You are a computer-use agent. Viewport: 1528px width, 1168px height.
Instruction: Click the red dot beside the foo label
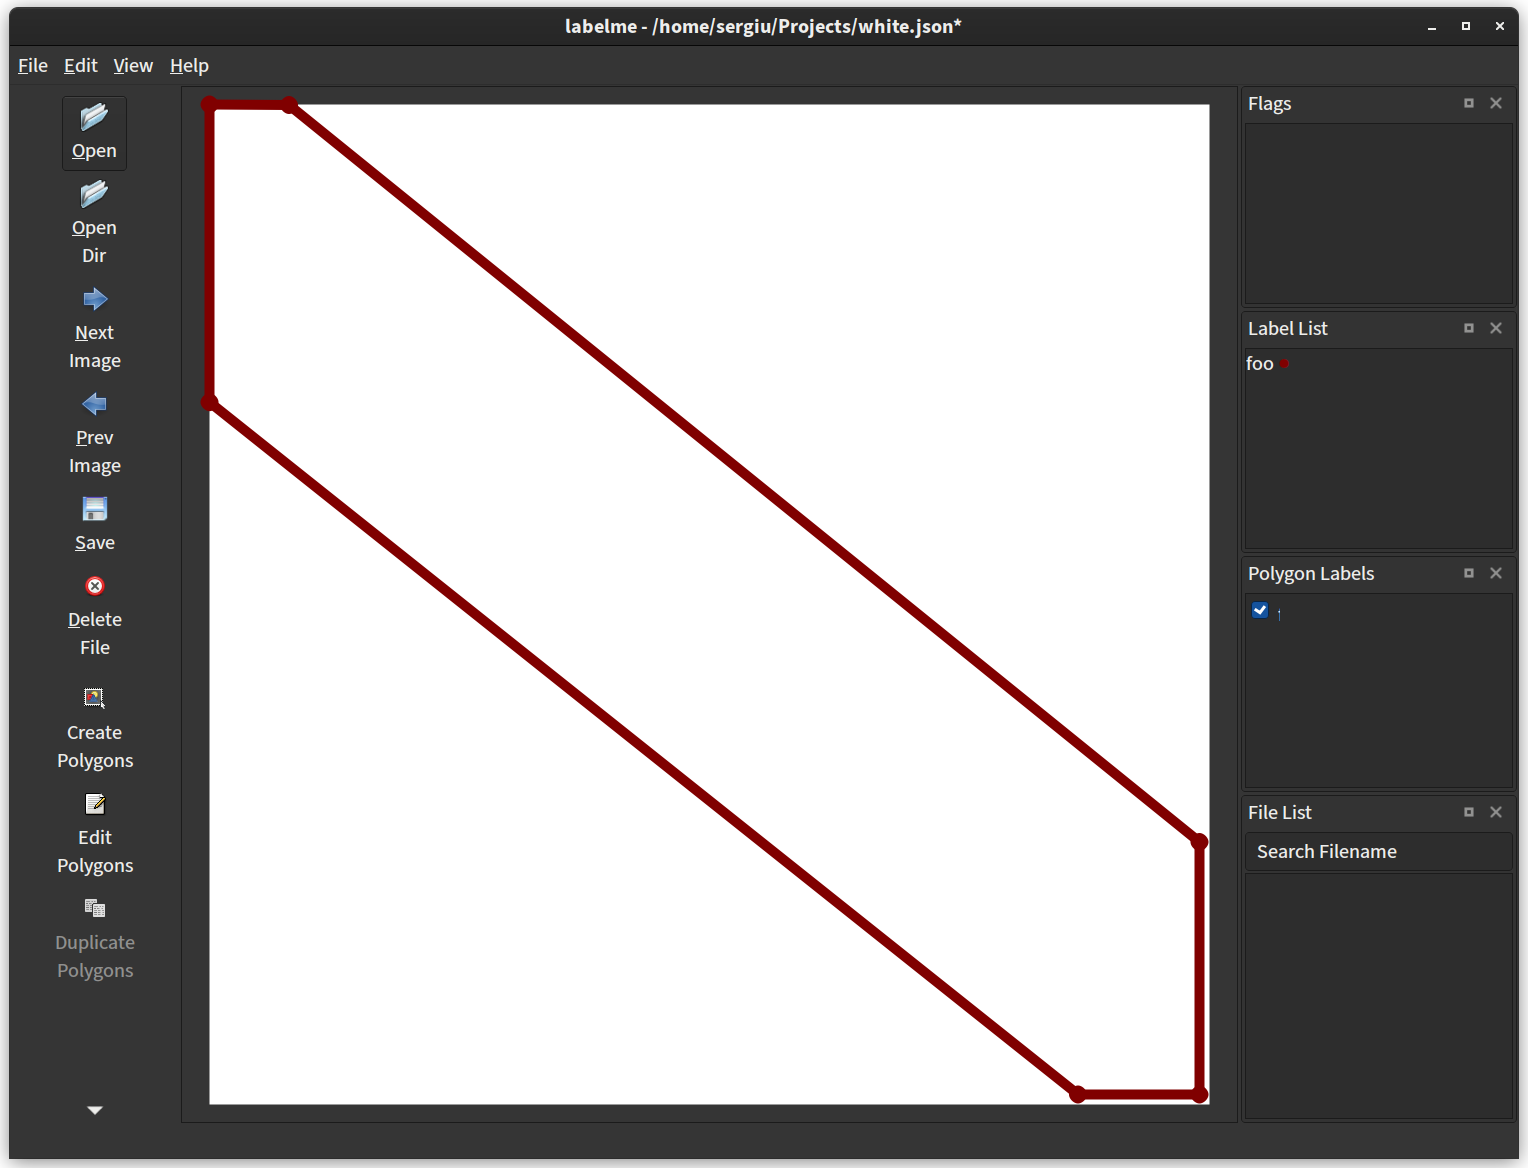[1285, 363]
